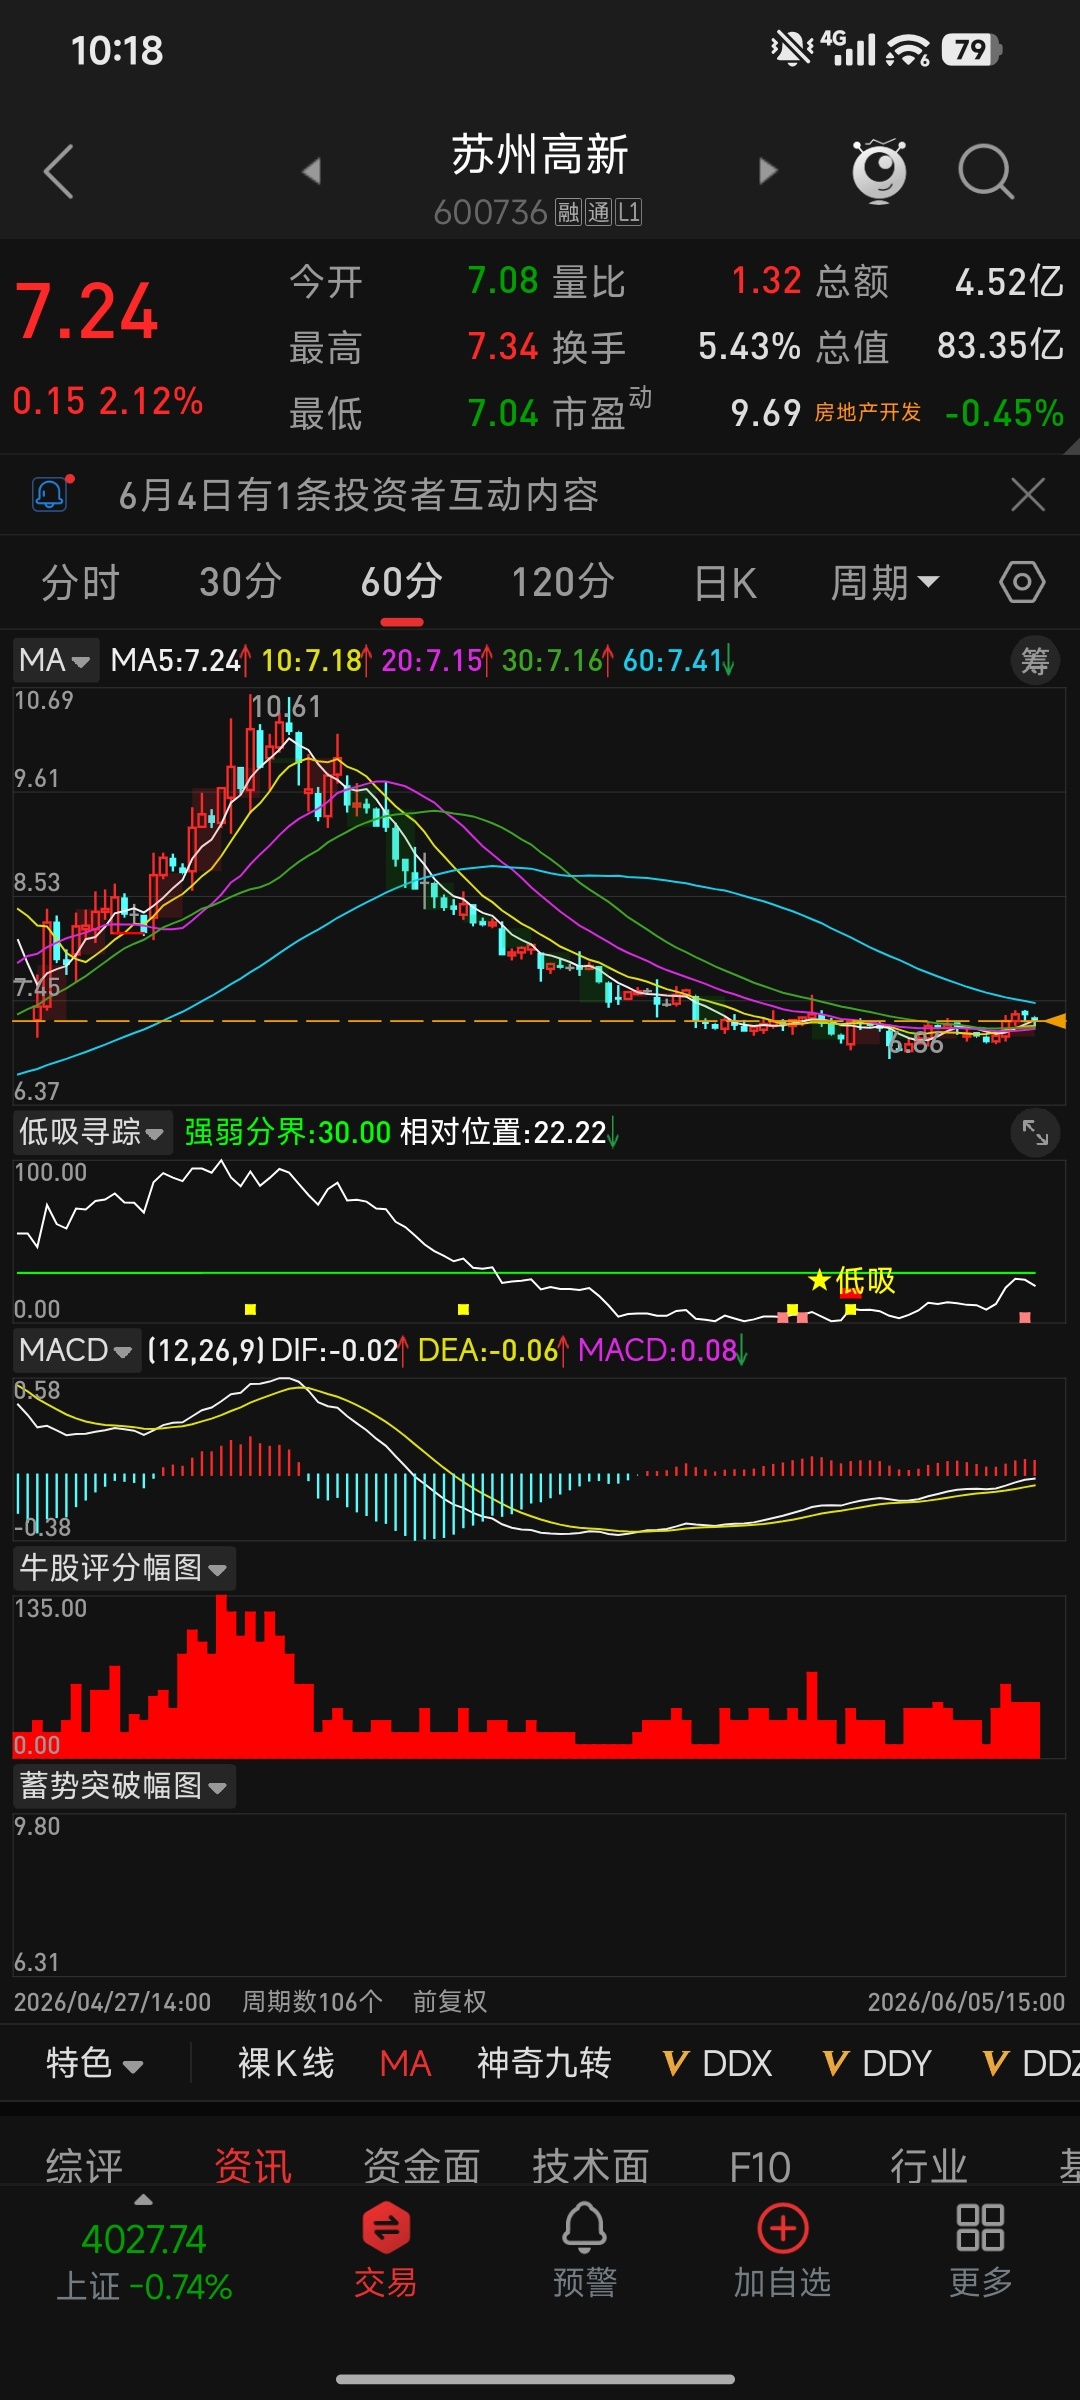The width and height of the screenshot is (1080, 2400).
Task: Open the search magnifier icon
Action: [x=986, y=172]
